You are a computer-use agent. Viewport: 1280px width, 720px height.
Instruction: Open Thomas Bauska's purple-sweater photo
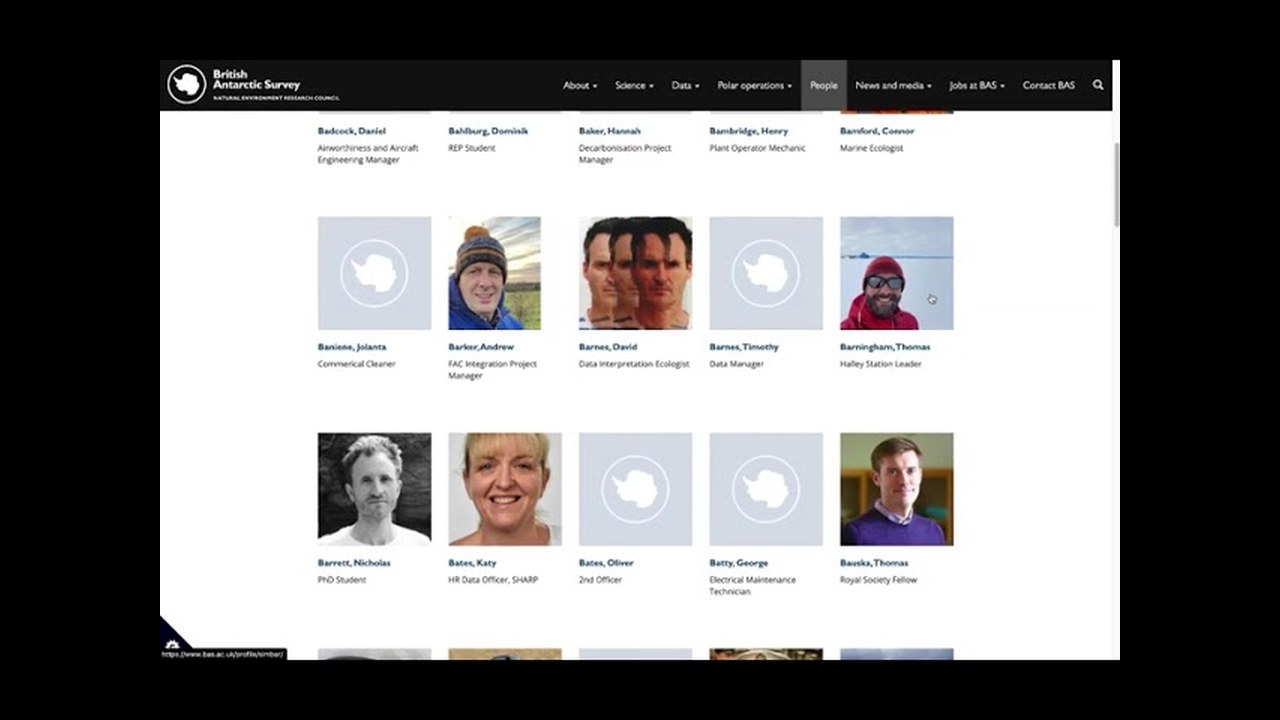[897, 489]
